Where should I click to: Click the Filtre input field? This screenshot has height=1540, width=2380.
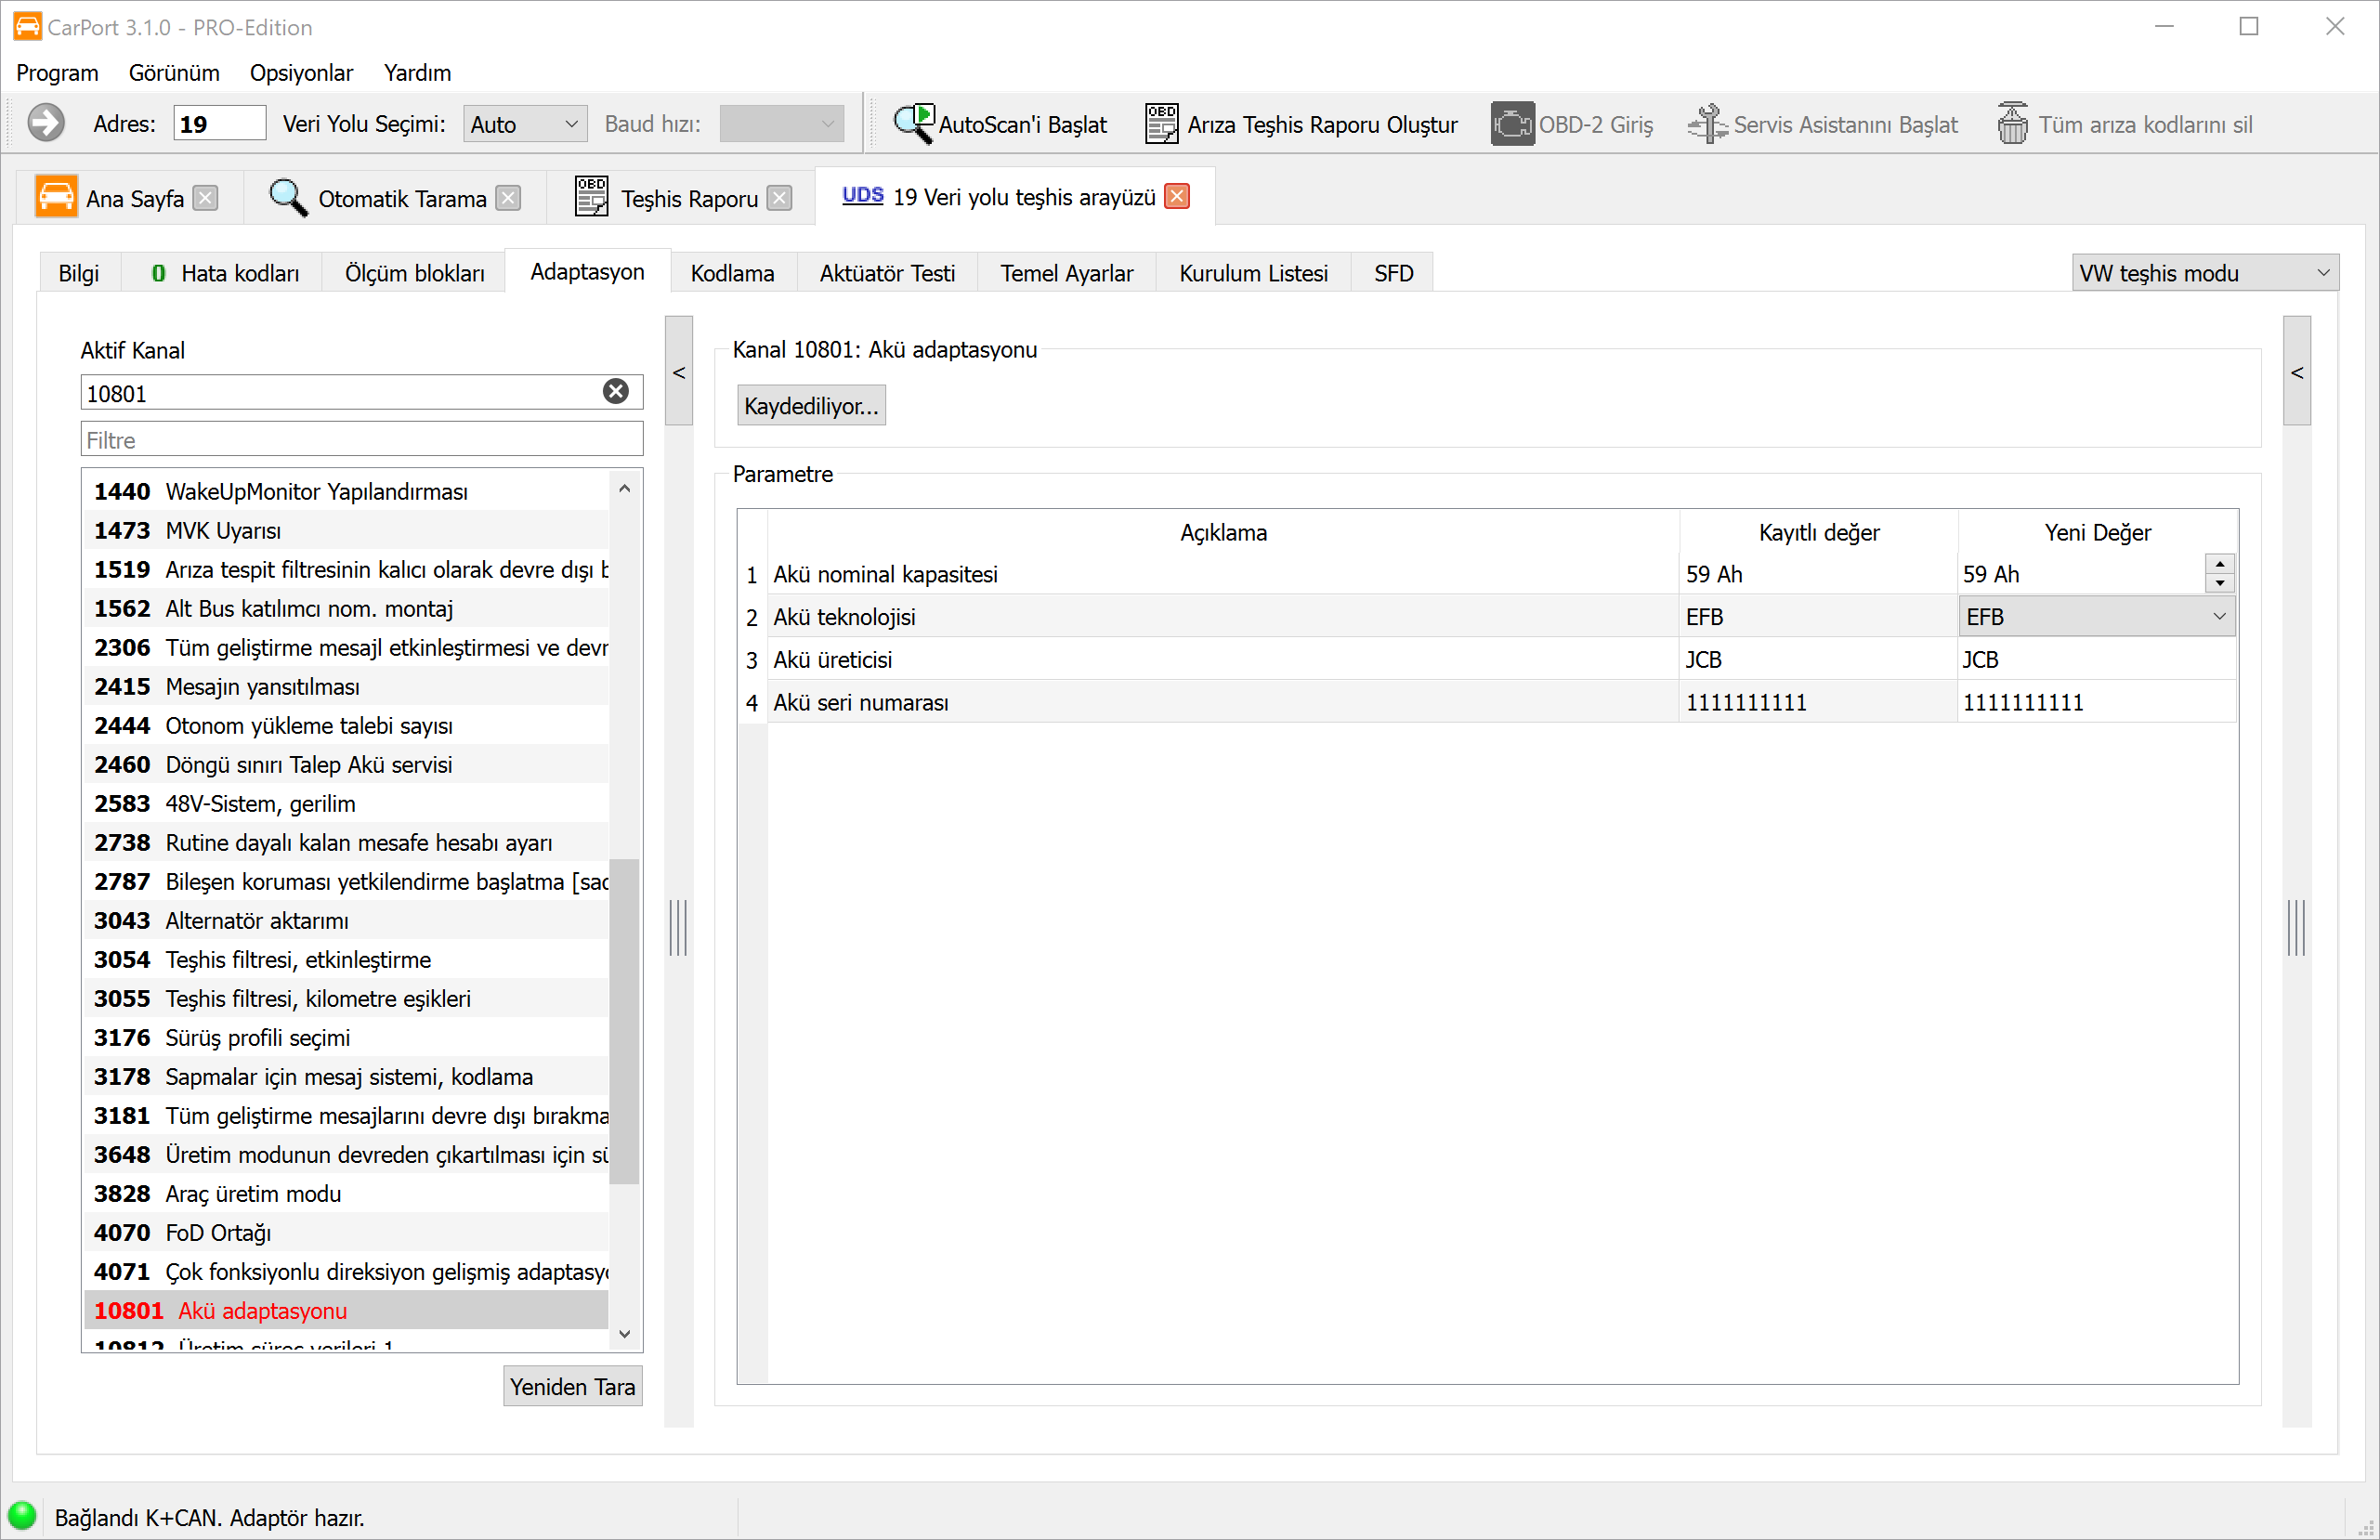tap(361, 440)
